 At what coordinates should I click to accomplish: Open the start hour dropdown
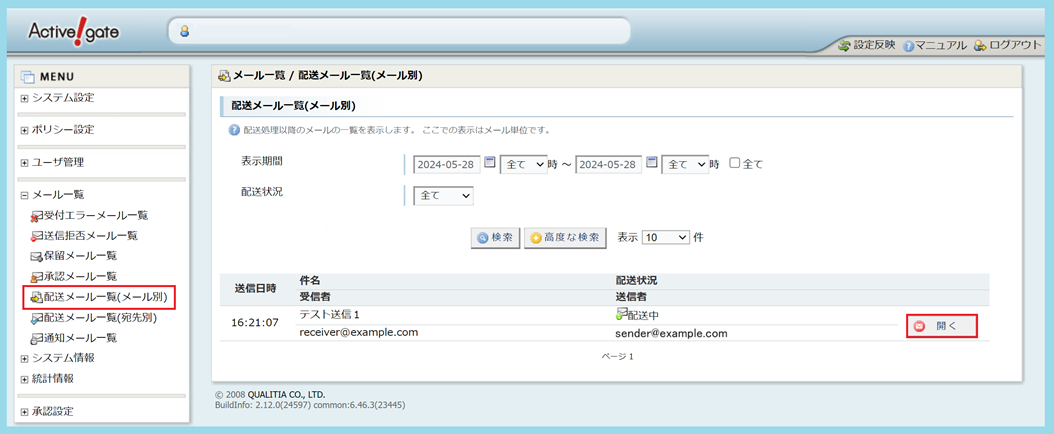(x=524, y=164)
